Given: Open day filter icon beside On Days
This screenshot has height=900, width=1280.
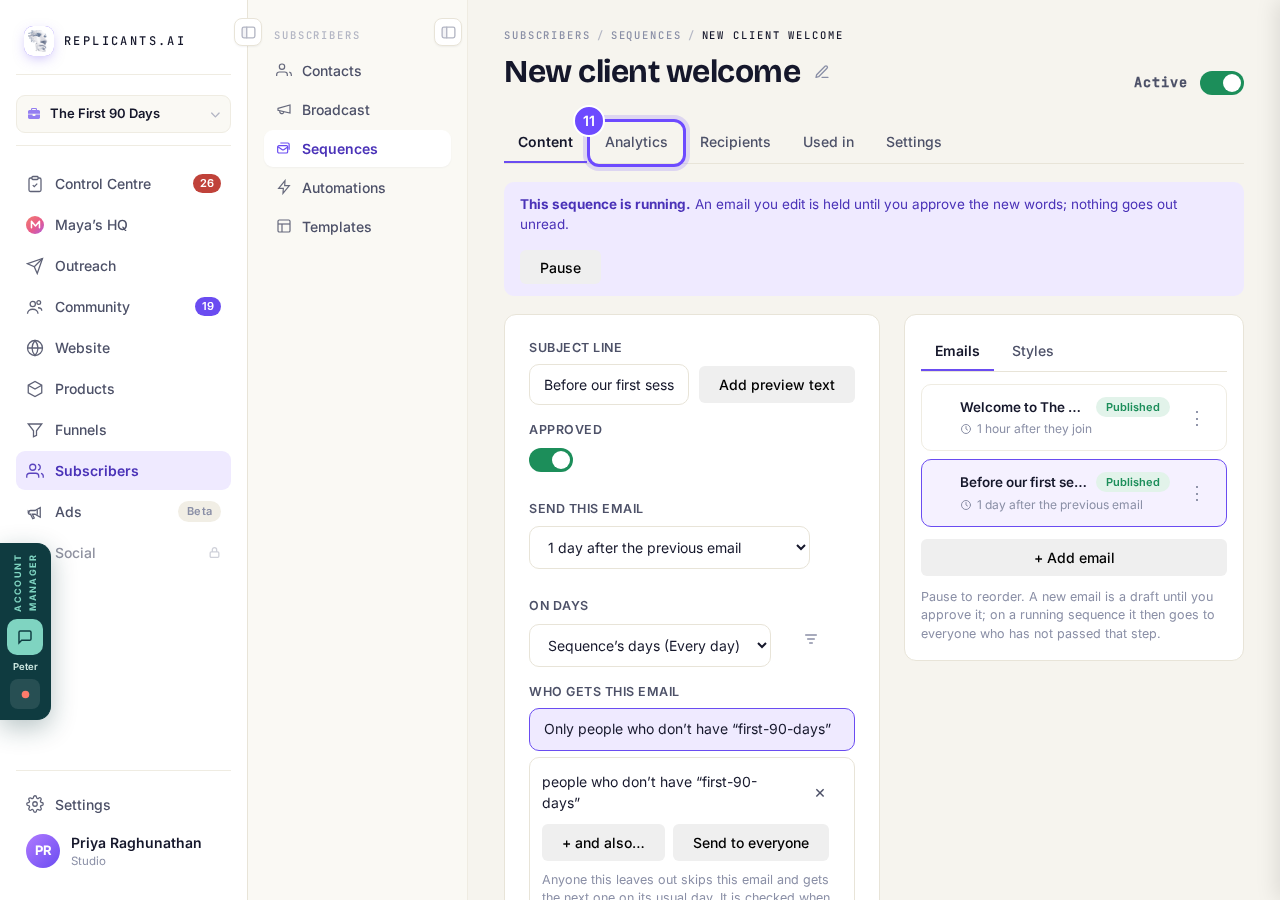Looking at the screenshot, I should [811, 639].
